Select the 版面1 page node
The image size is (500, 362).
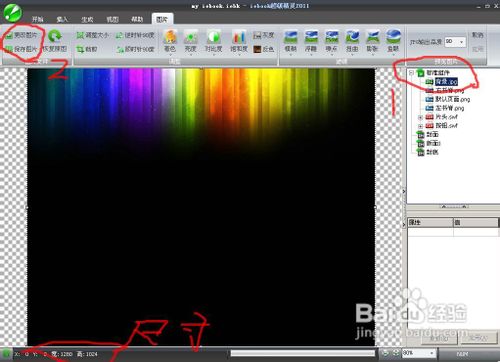[x=433, y=143]
